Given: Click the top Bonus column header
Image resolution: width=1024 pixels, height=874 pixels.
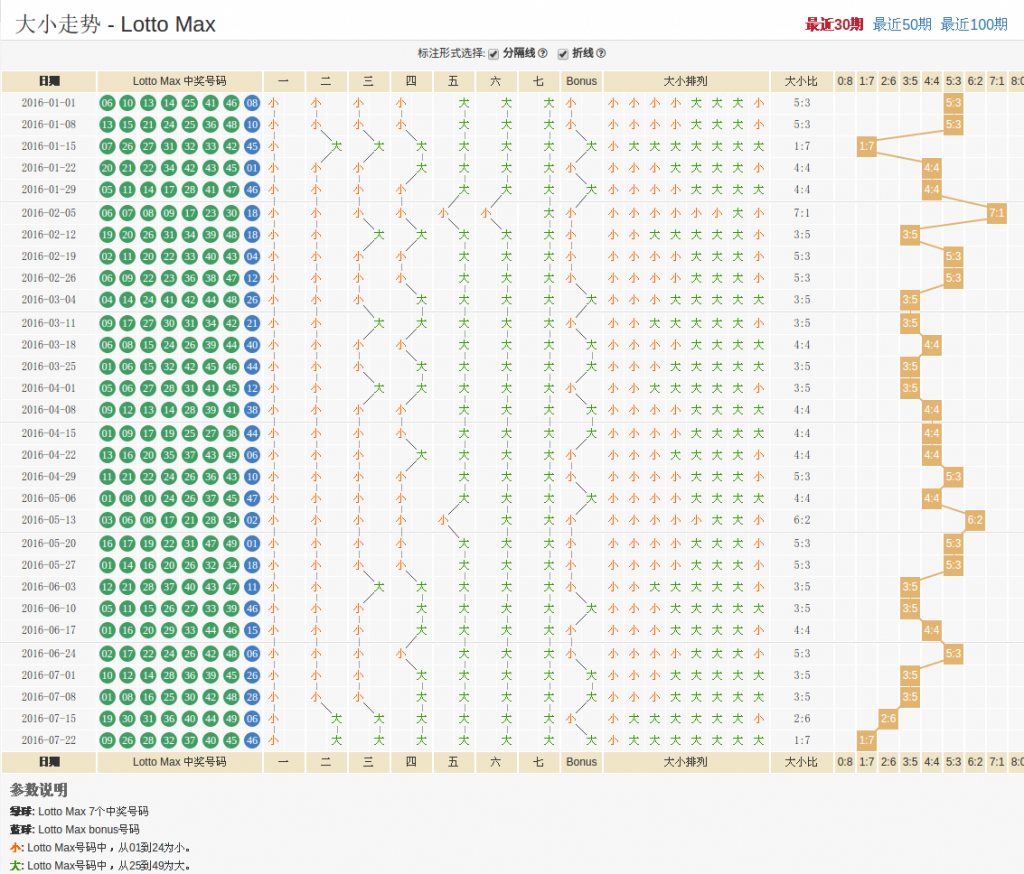Looking at the screenshot, I should (x=581, y=82).
